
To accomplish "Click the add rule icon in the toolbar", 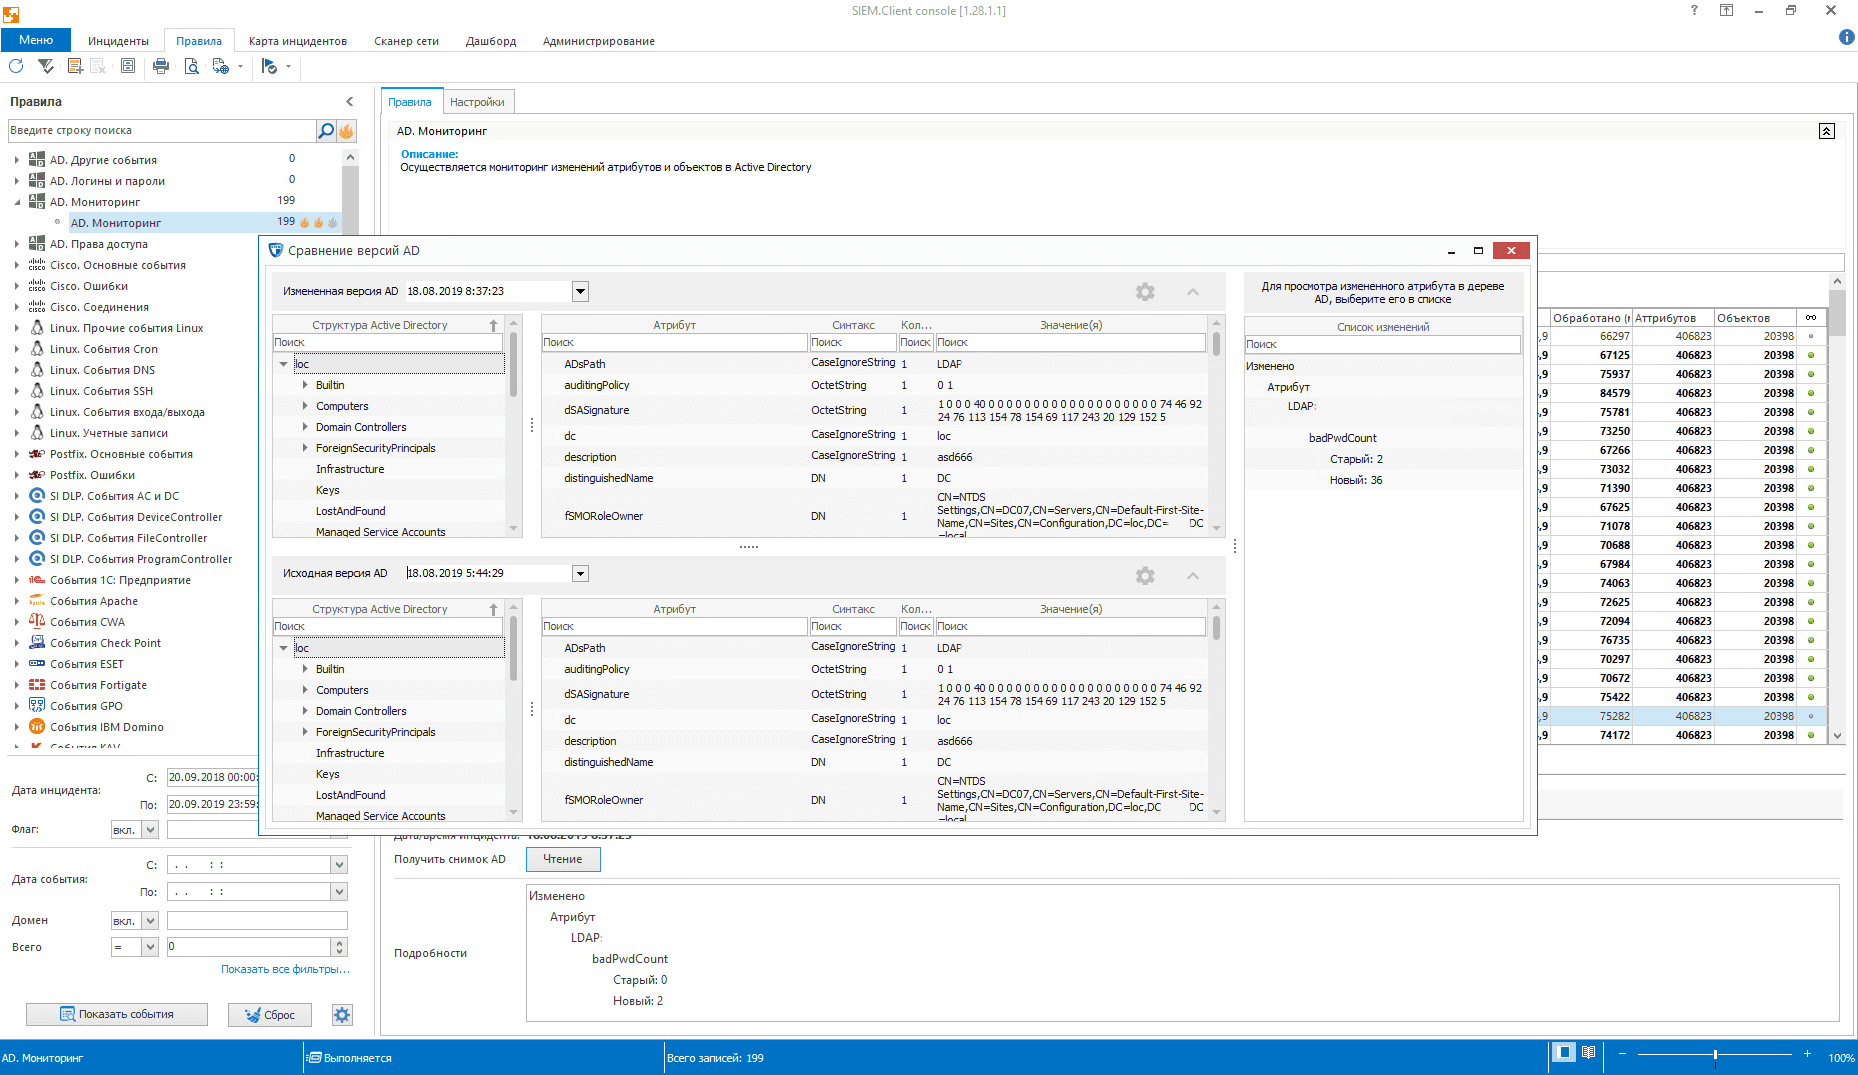I will coord(75,66).
